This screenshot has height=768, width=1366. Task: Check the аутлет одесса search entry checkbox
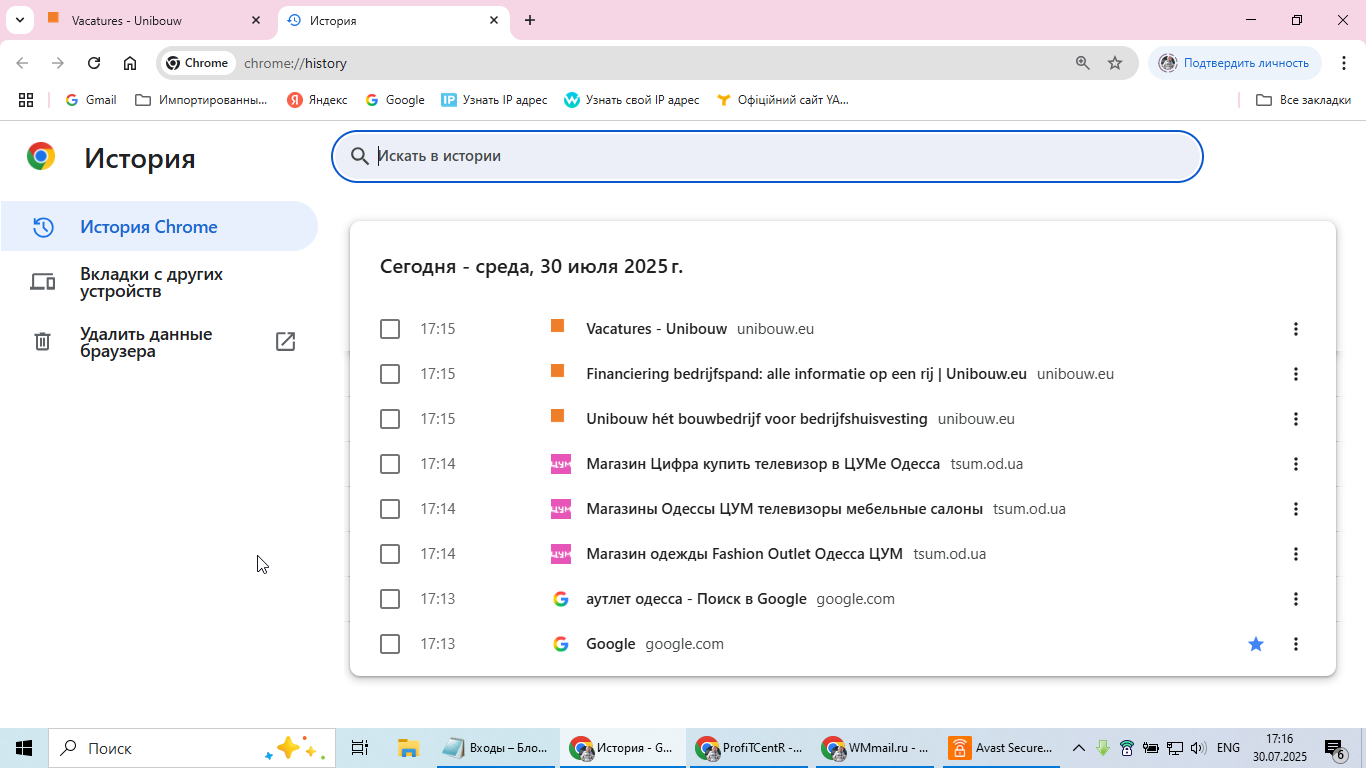pyautogui.click(x=390, y=599)
